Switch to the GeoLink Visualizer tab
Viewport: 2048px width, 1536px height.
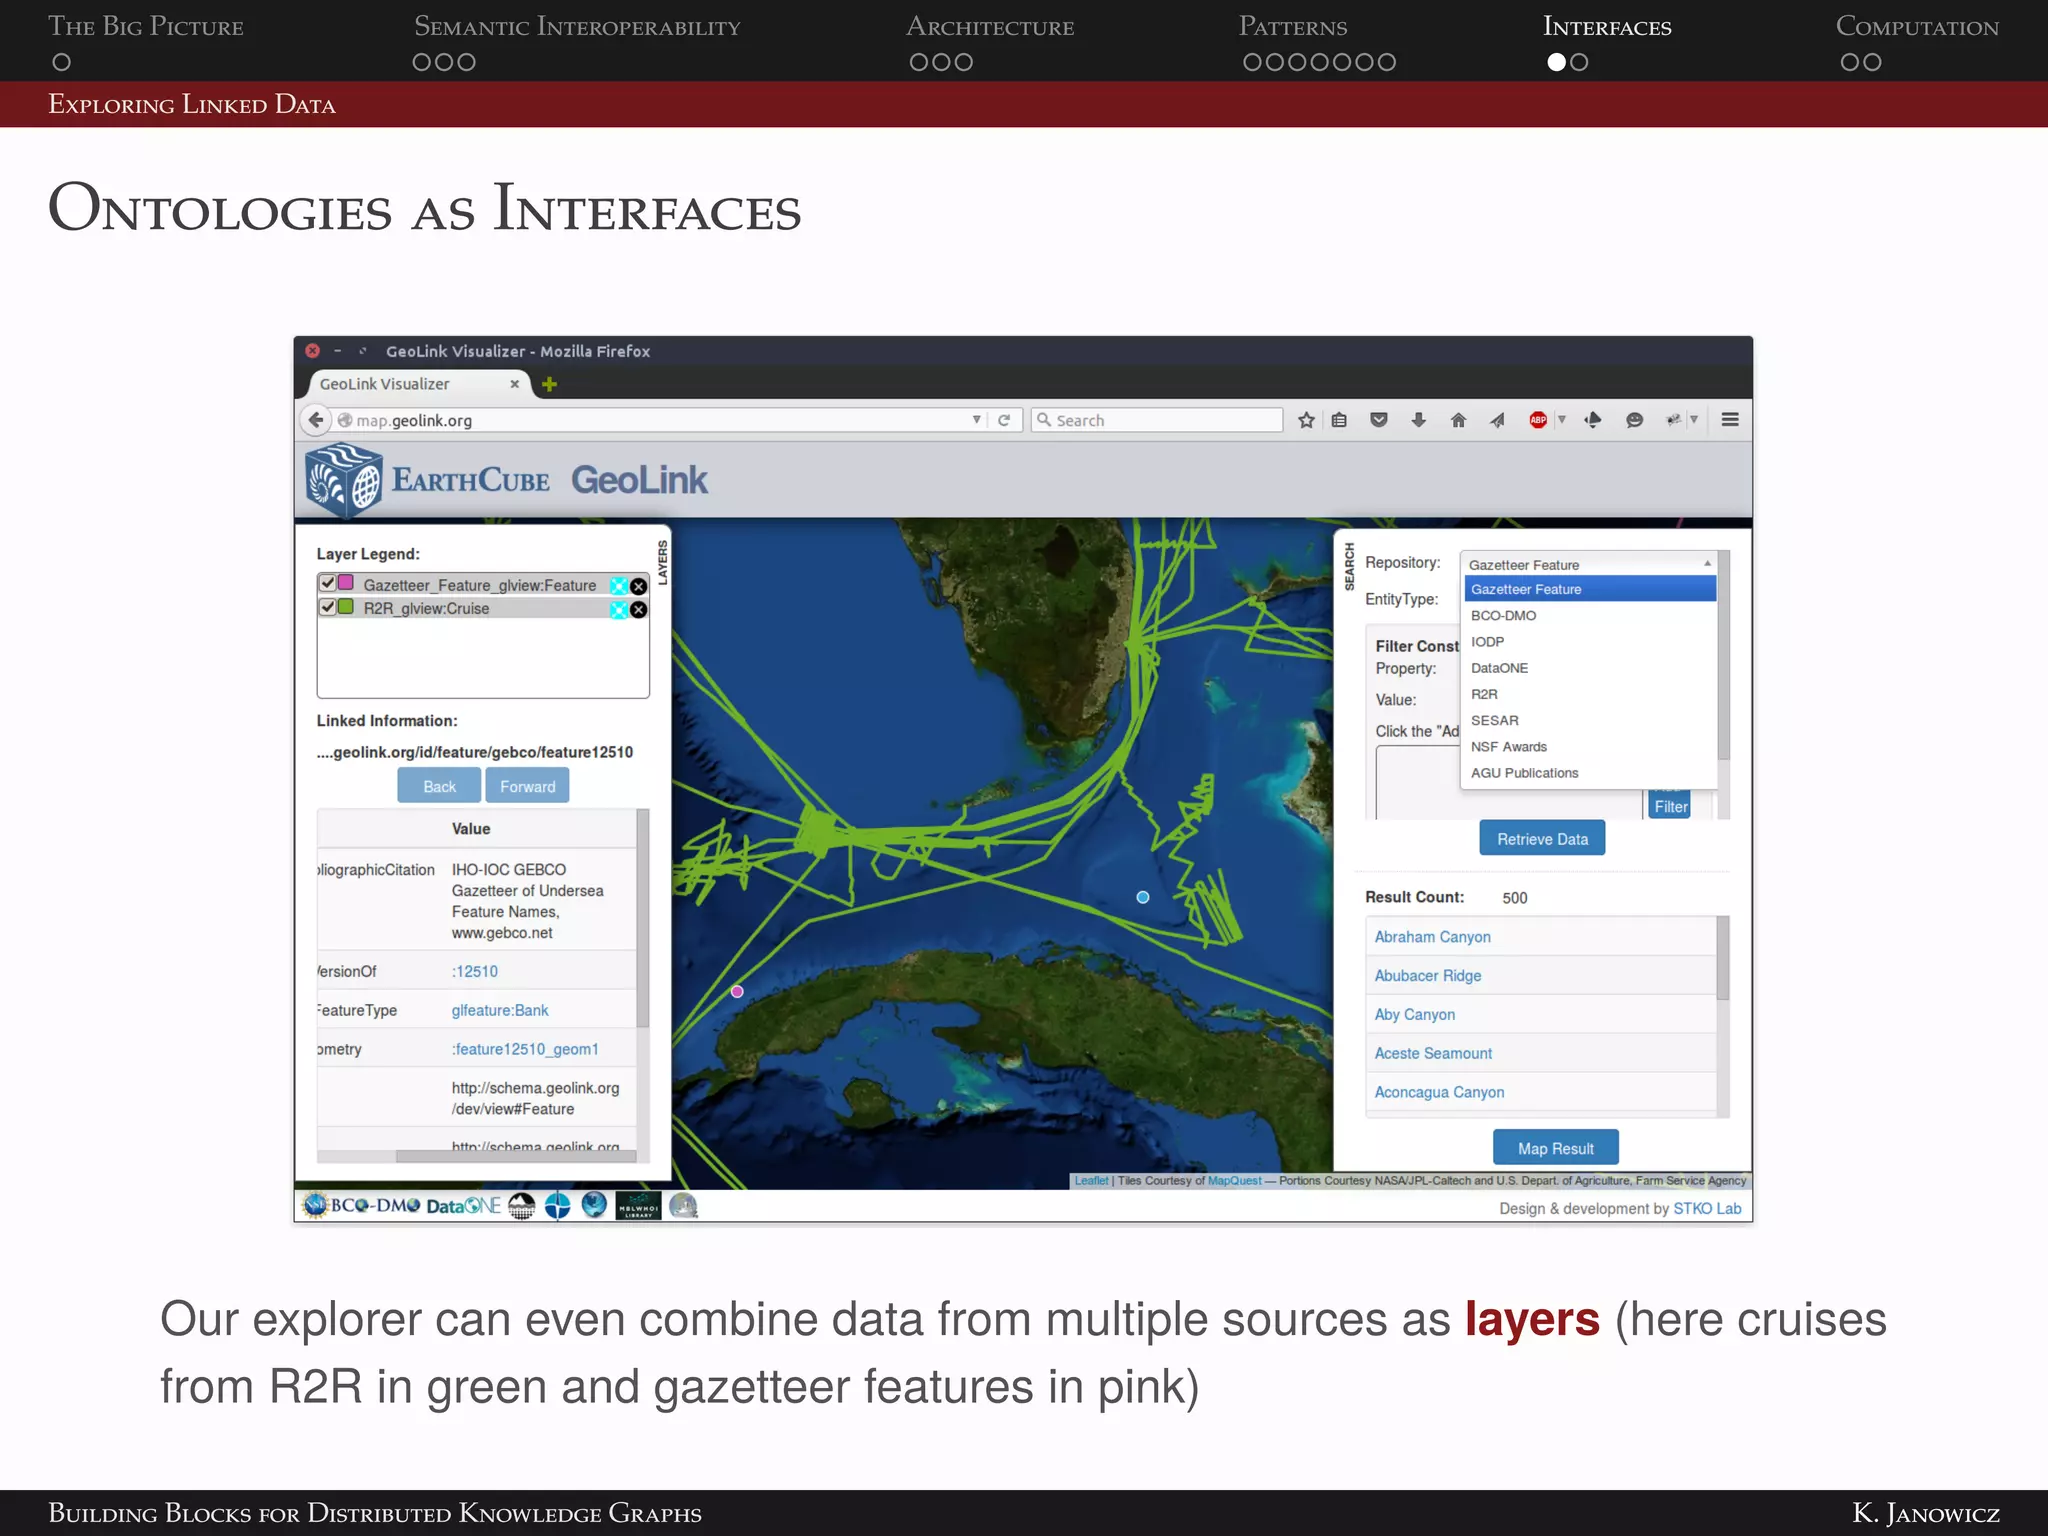[x=385, y=384]
